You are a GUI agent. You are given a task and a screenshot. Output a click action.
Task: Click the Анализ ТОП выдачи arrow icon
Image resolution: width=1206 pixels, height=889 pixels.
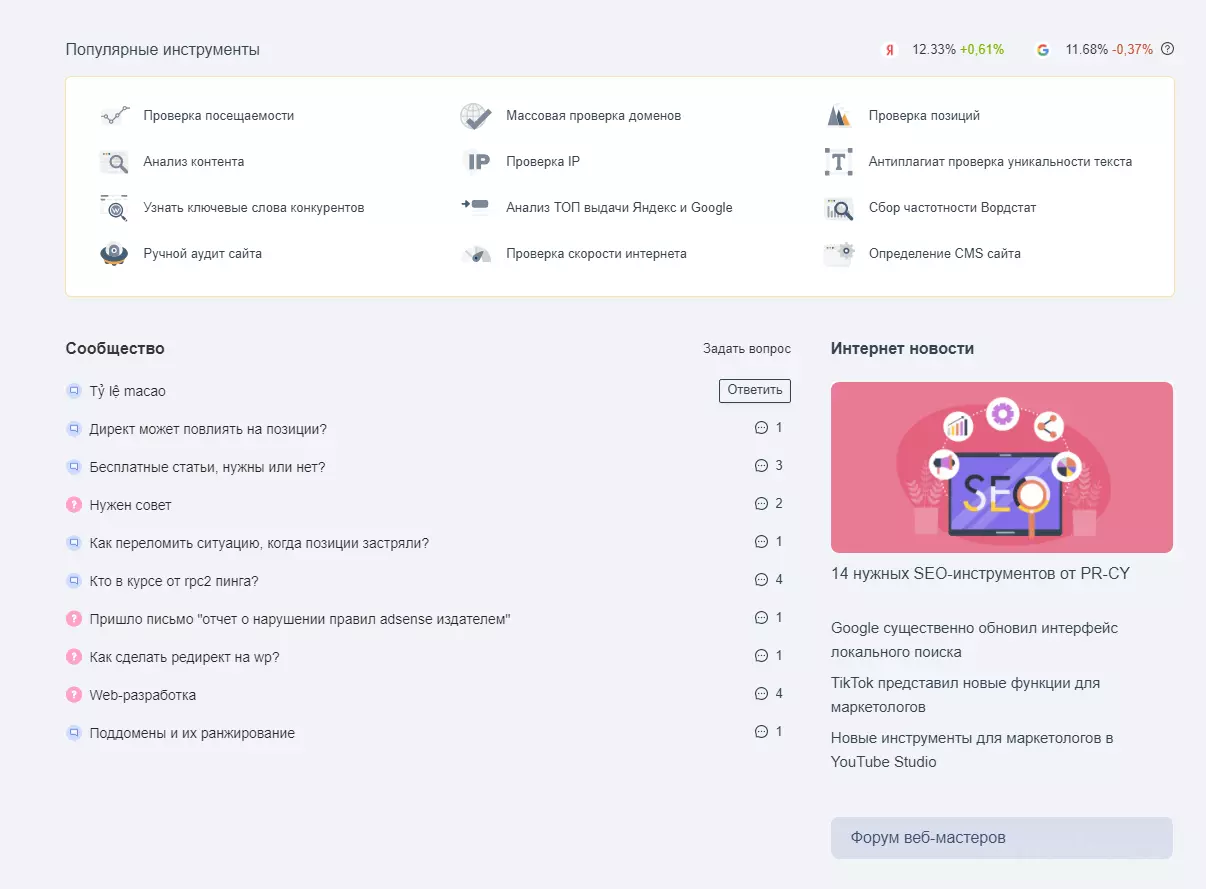pos(475,205)
